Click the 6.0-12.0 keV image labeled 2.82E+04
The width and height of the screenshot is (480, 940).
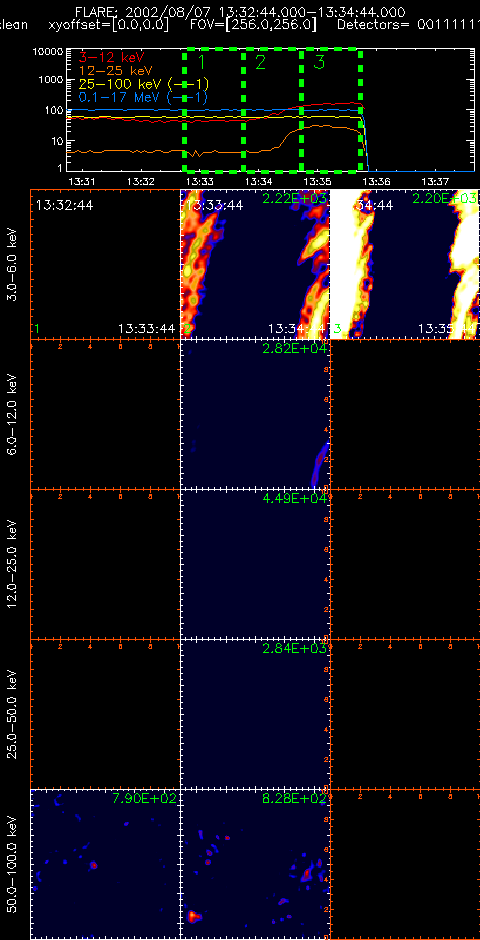click(255, 414)
